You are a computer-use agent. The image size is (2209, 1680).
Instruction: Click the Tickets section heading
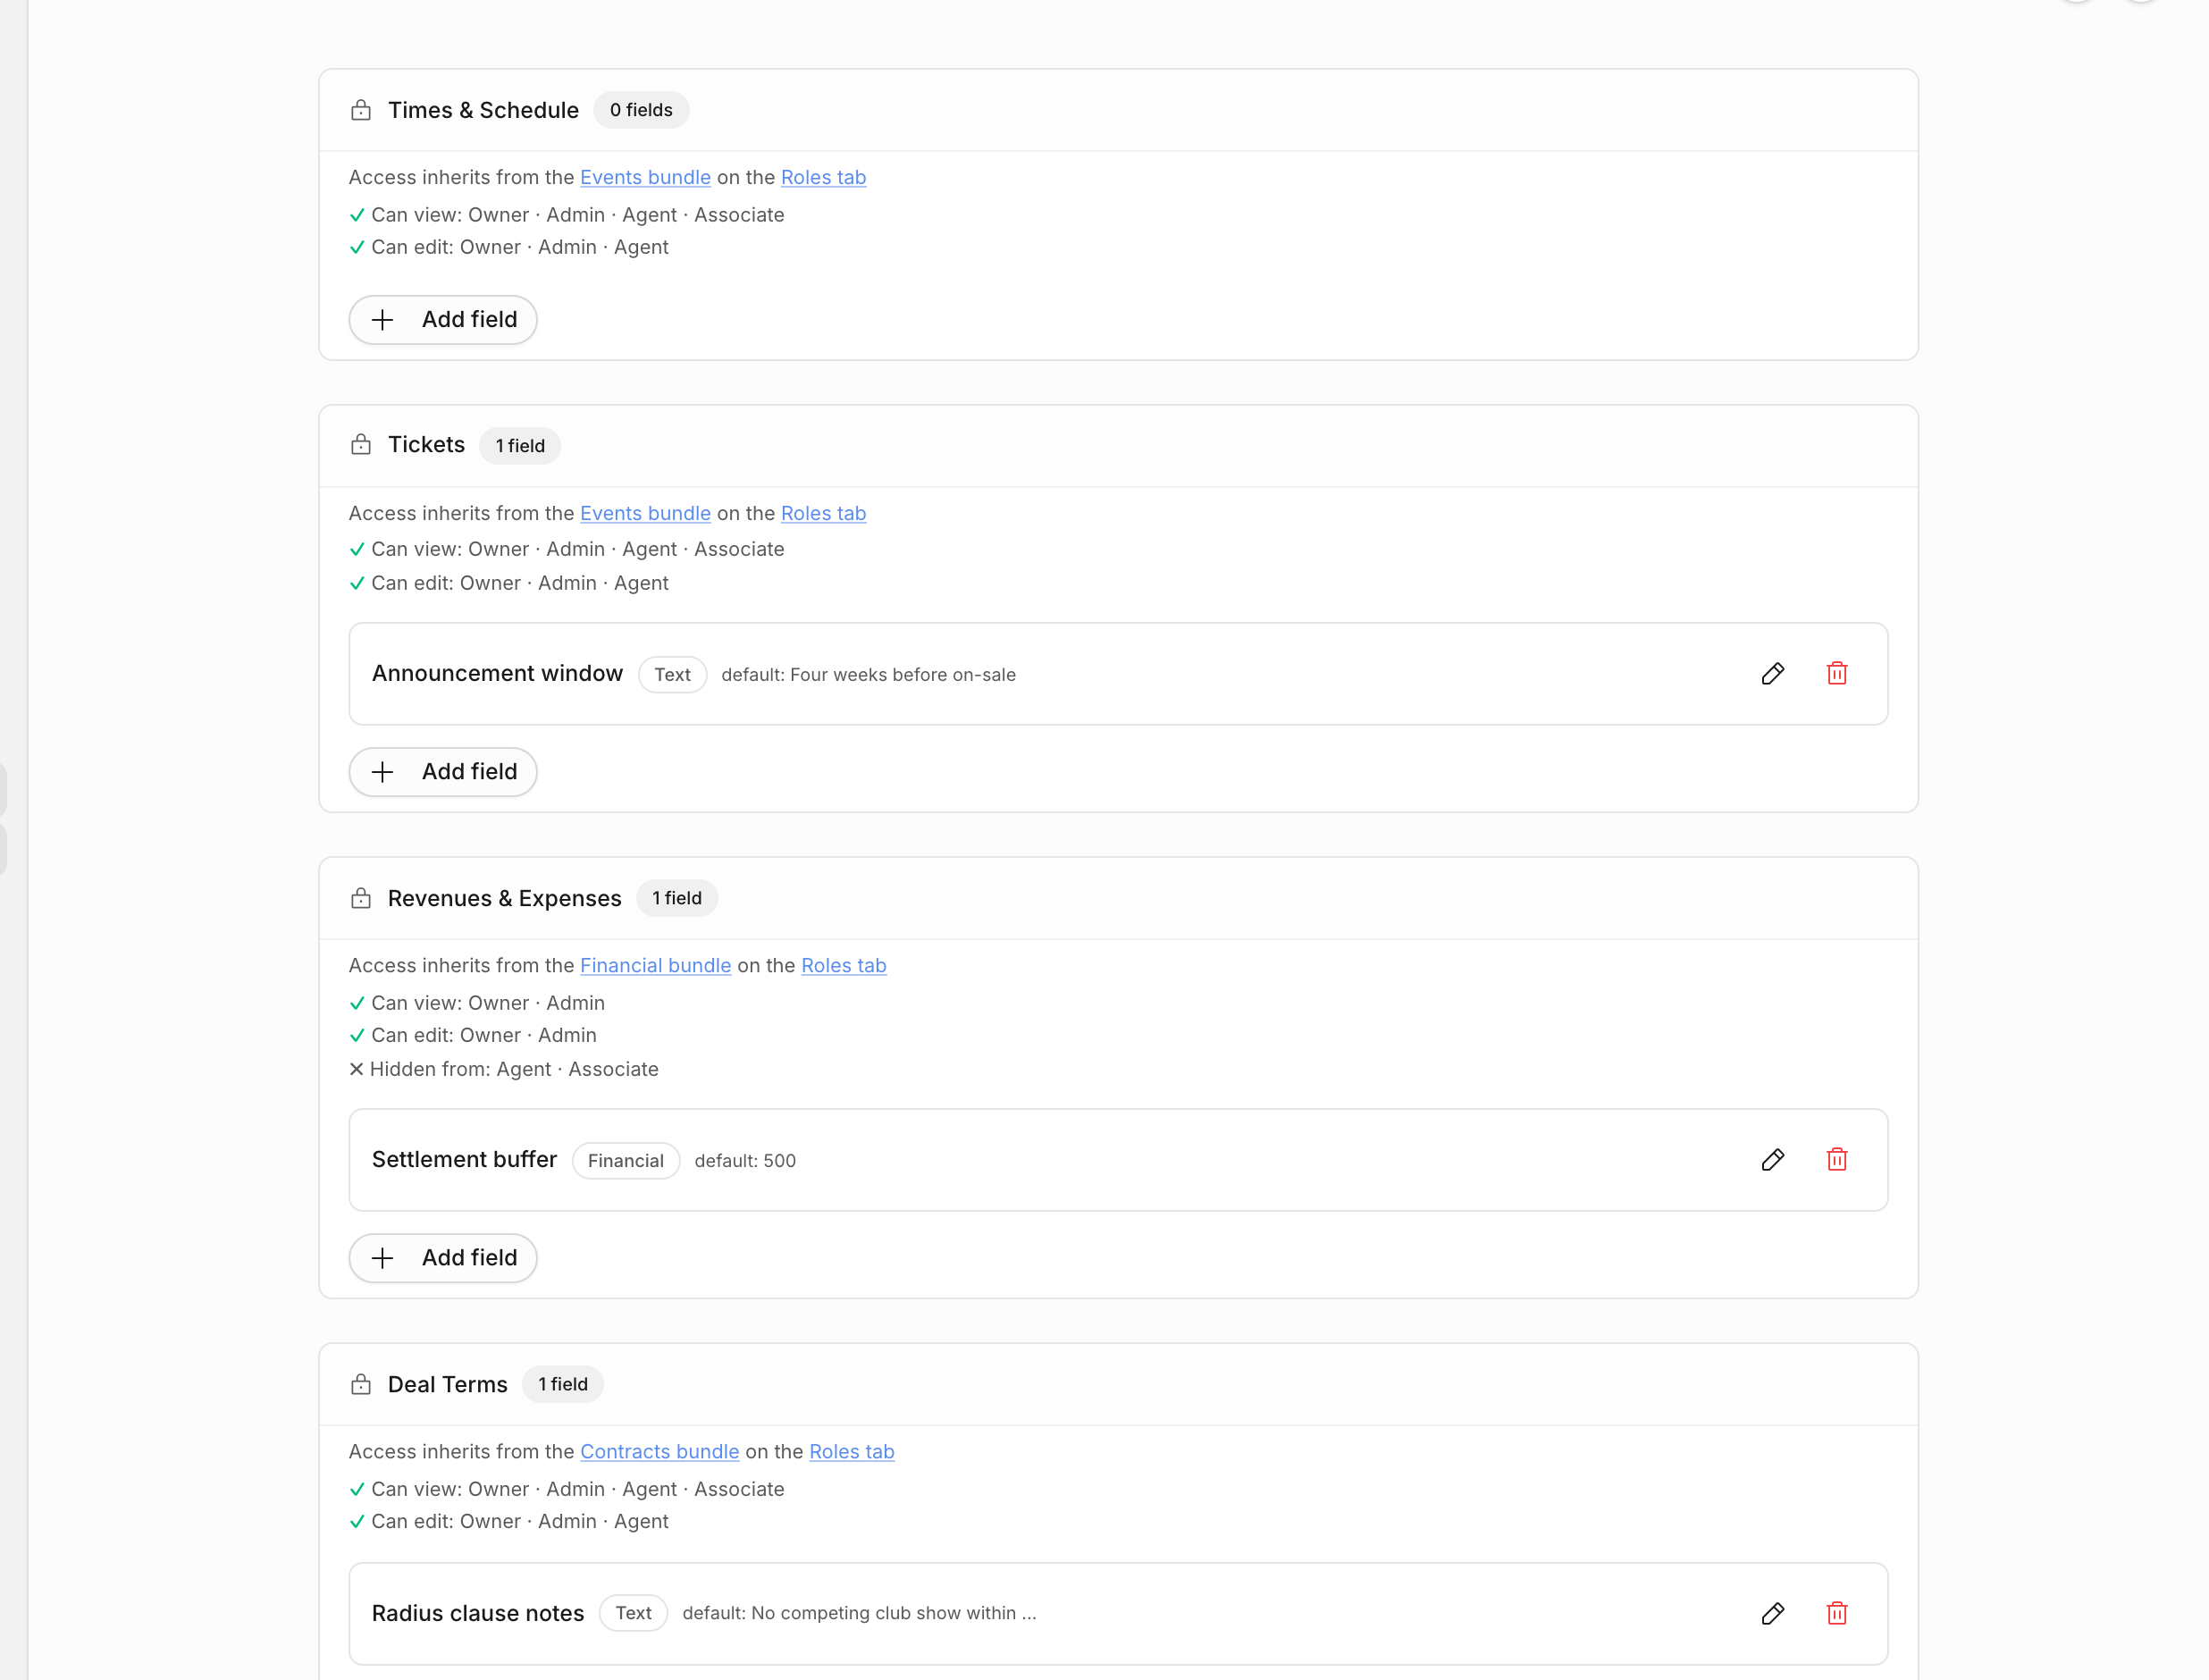(426, 445)
